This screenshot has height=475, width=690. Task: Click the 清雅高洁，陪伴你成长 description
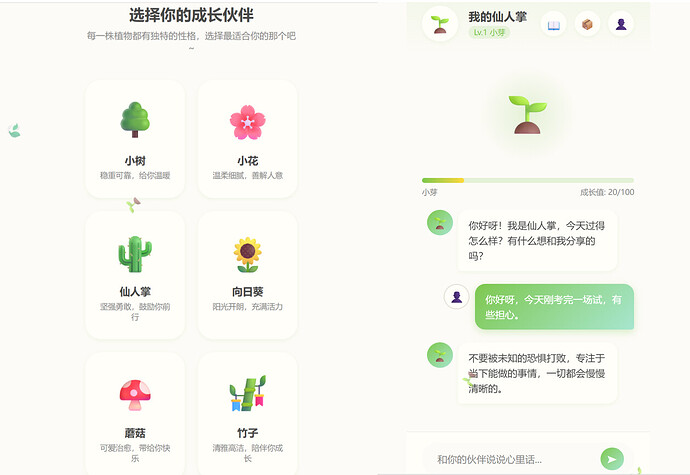248,453
